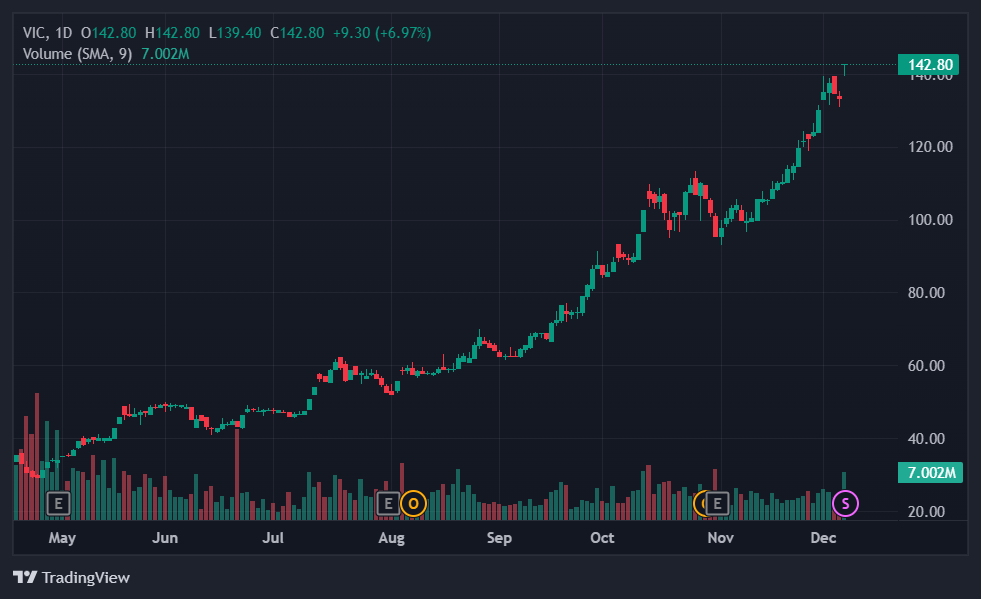This screenshot has height=599, width=981.
Task: Click the earnings E marker near August
Action: tap(387, 503)
